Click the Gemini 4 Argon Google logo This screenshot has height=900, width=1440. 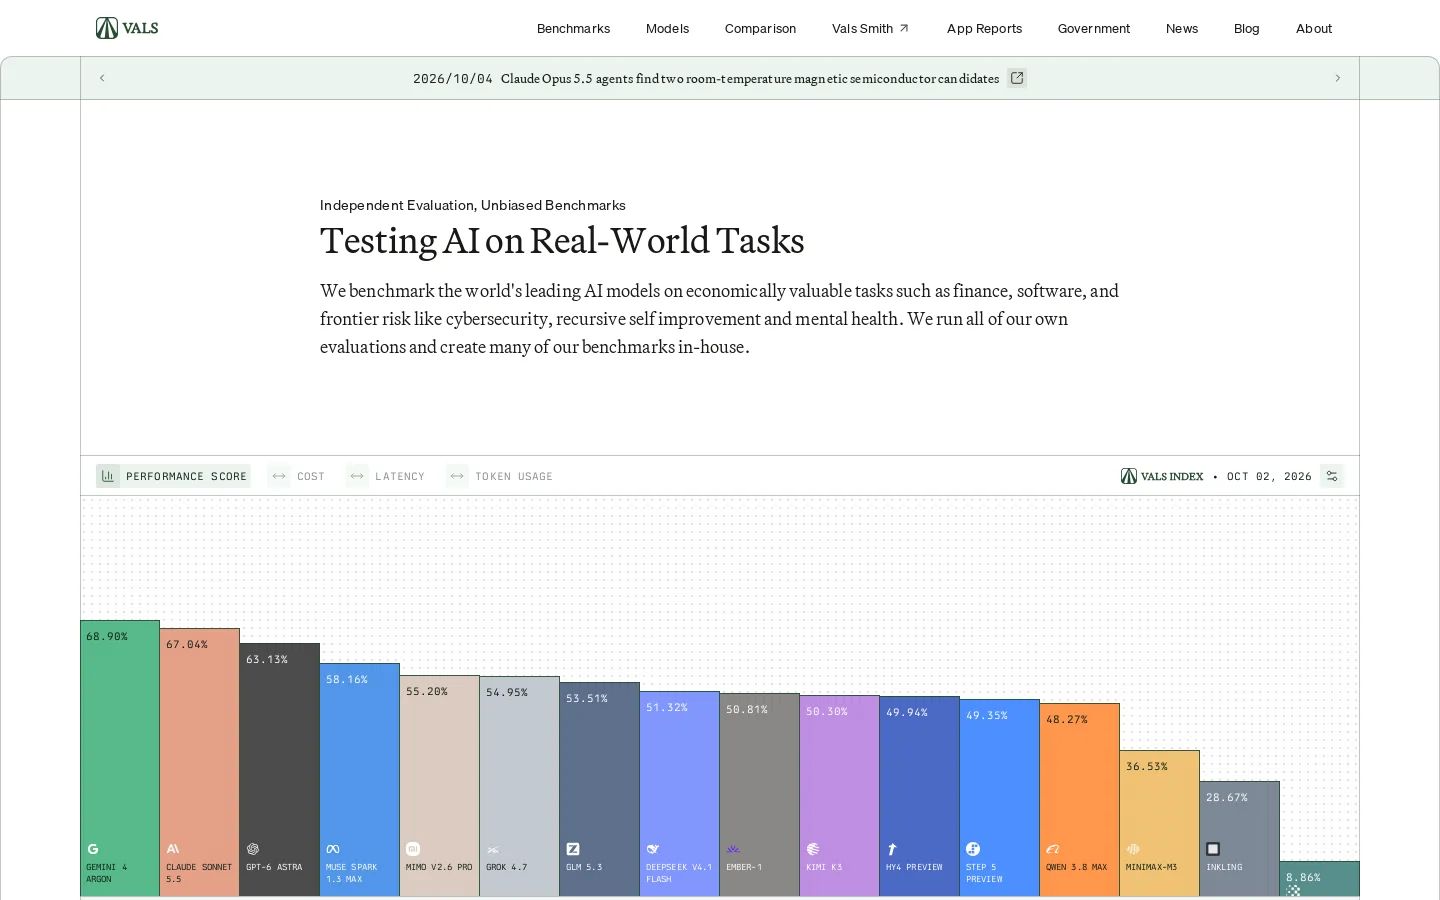93,849
